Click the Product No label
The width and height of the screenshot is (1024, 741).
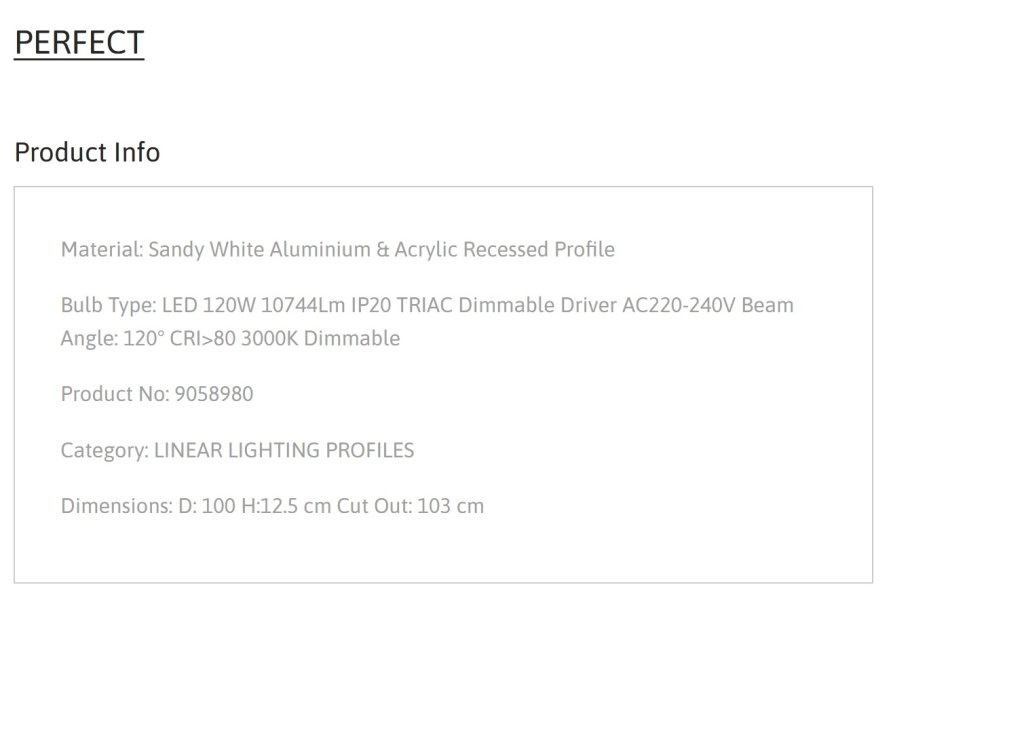tap(115, 394)
